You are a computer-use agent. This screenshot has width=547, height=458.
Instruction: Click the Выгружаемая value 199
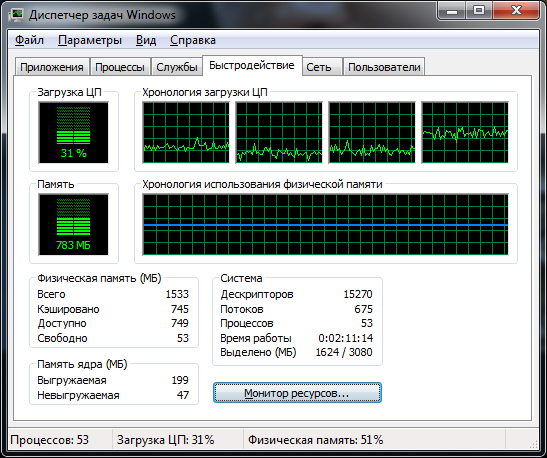pyautogui.click(x=180, y=380)
